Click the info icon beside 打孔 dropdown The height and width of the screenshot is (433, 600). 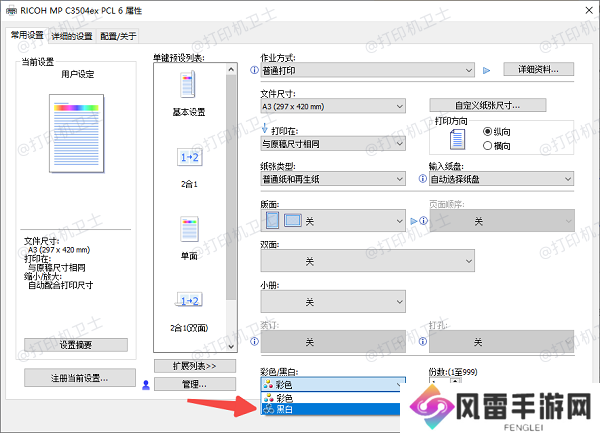pyautogui.click(x=423, y=341)
